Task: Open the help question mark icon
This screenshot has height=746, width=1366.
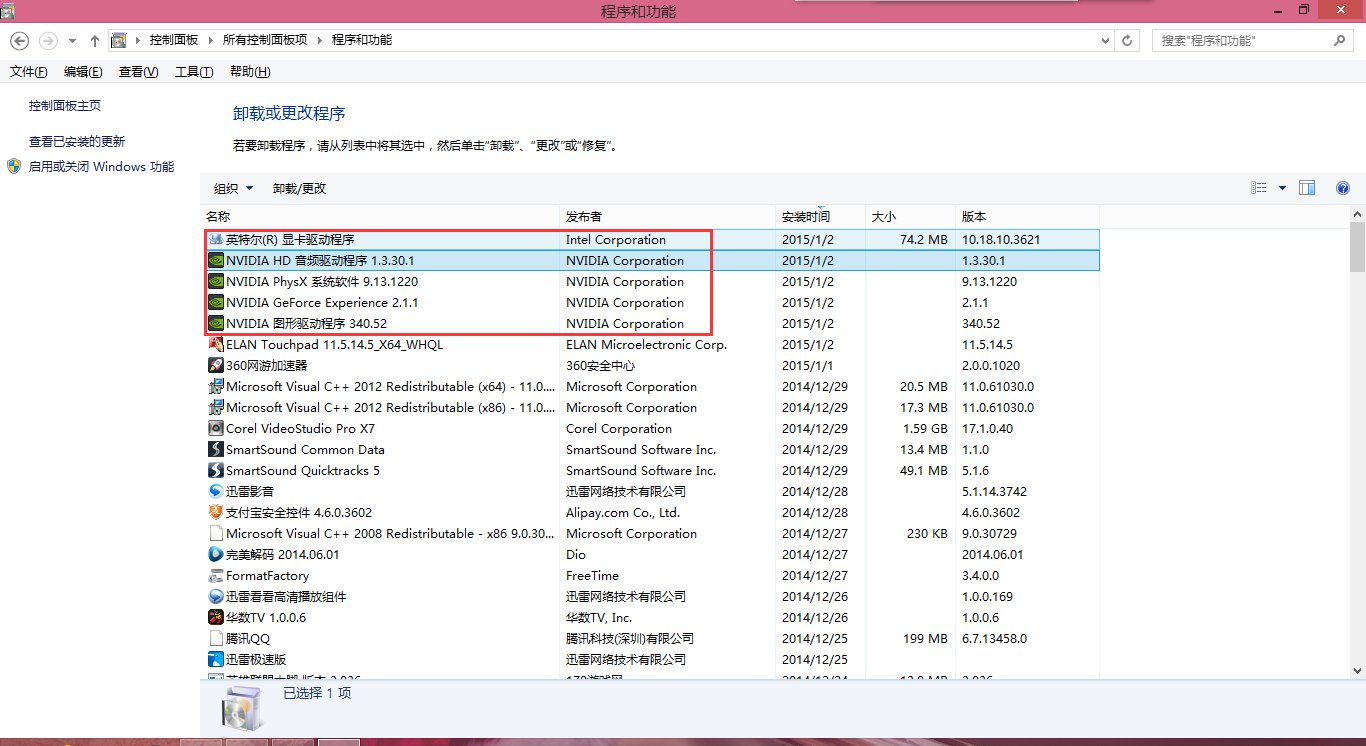Action: tap(1342, 188)
